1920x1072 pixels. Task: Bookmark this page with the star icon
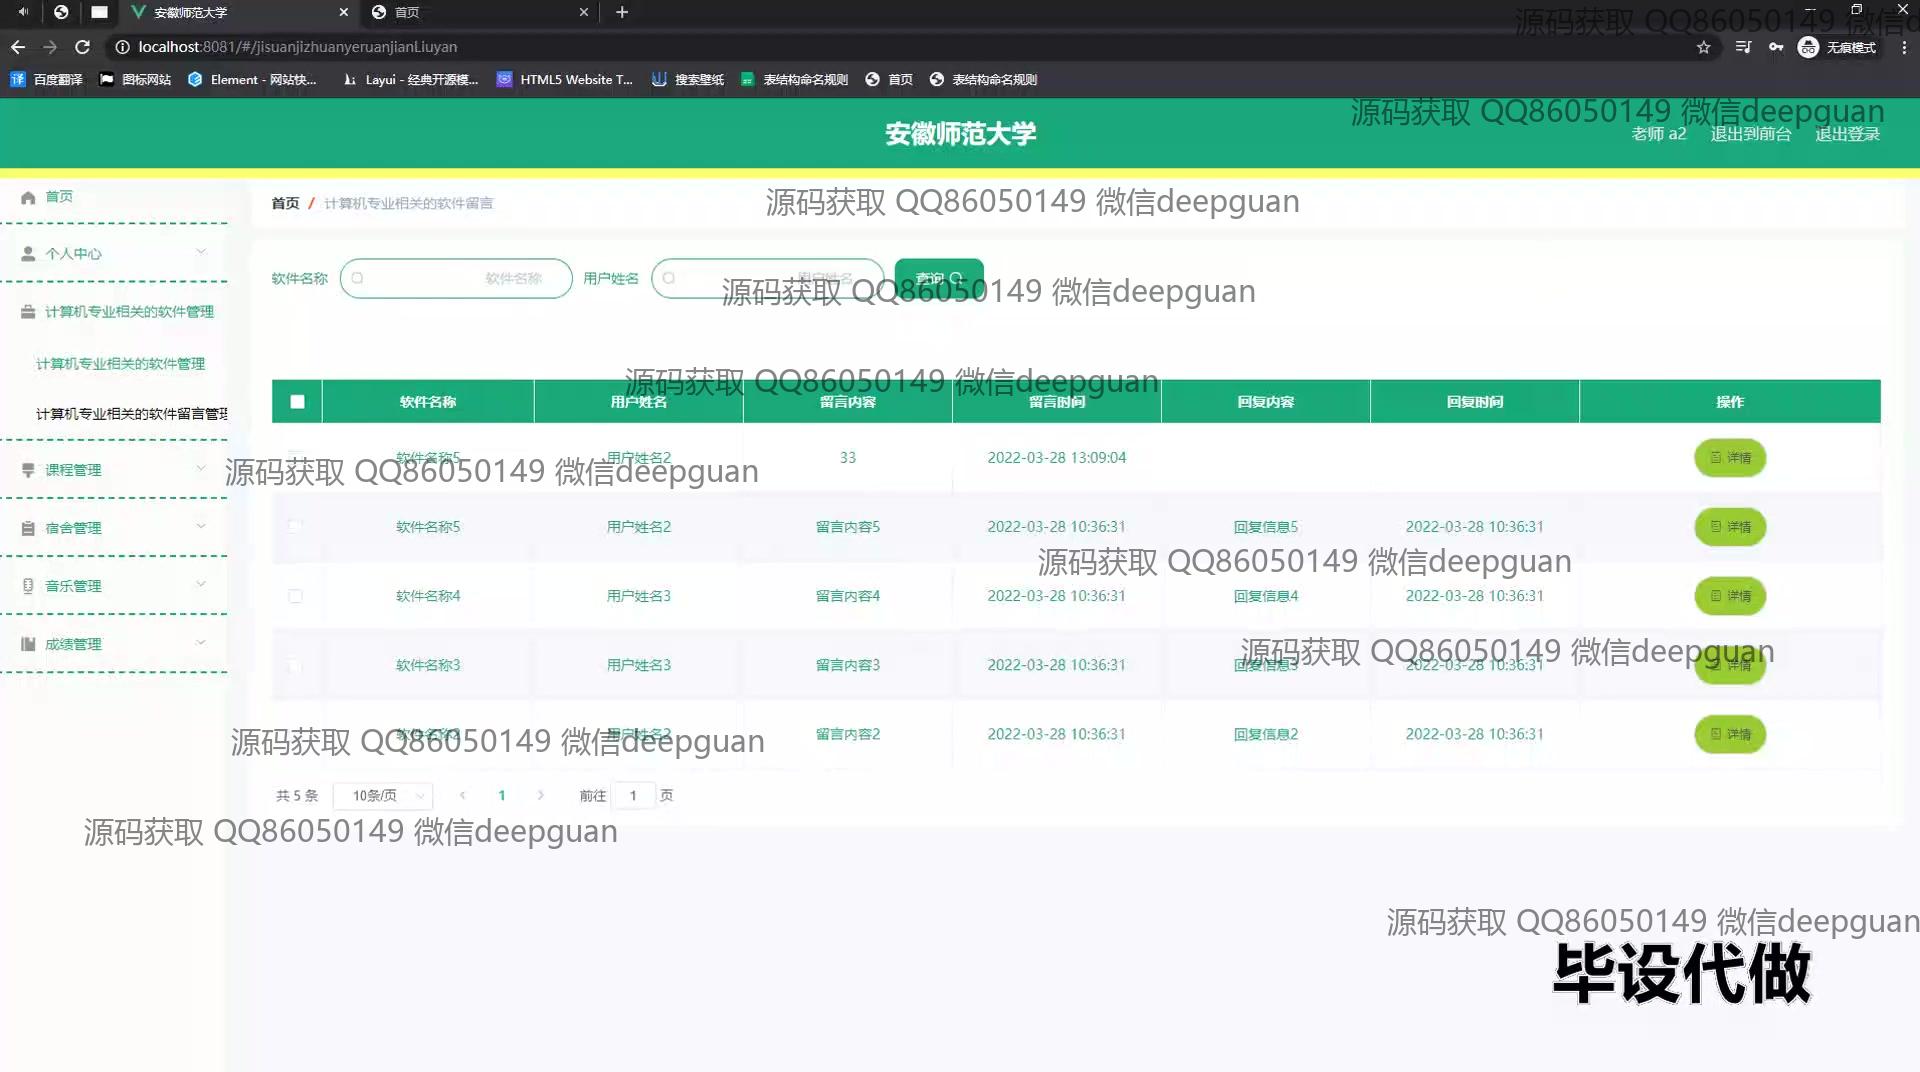[1703, 47]
